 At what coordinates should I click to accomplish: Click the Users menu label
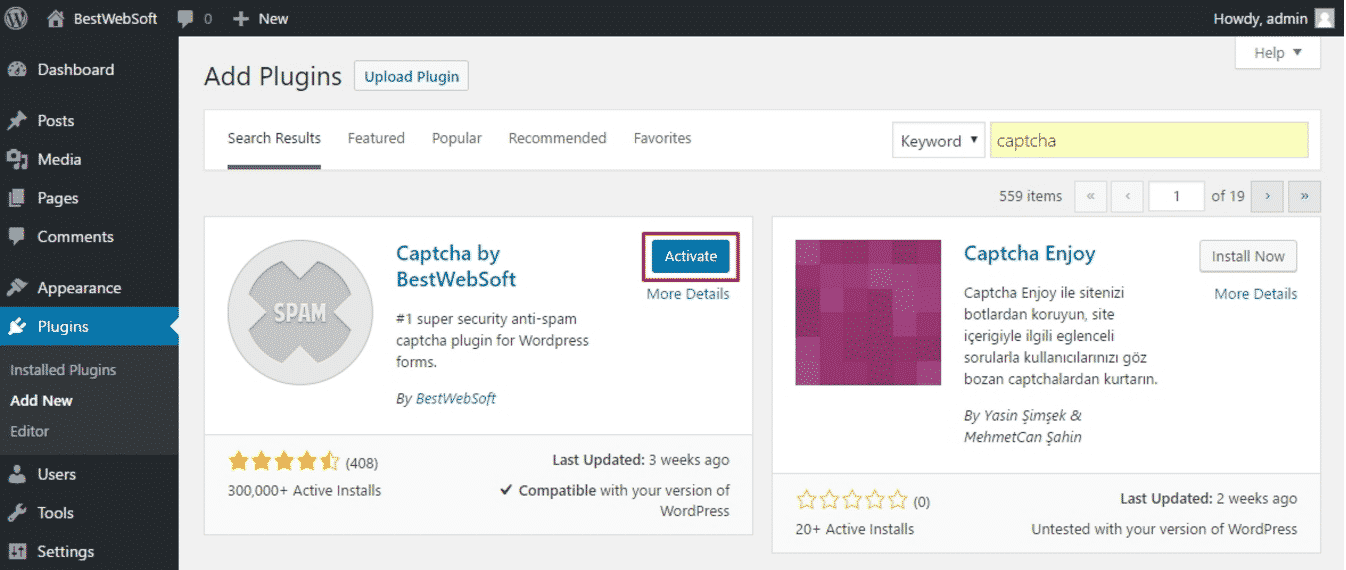pyautogui.click(x=57, y=474)
